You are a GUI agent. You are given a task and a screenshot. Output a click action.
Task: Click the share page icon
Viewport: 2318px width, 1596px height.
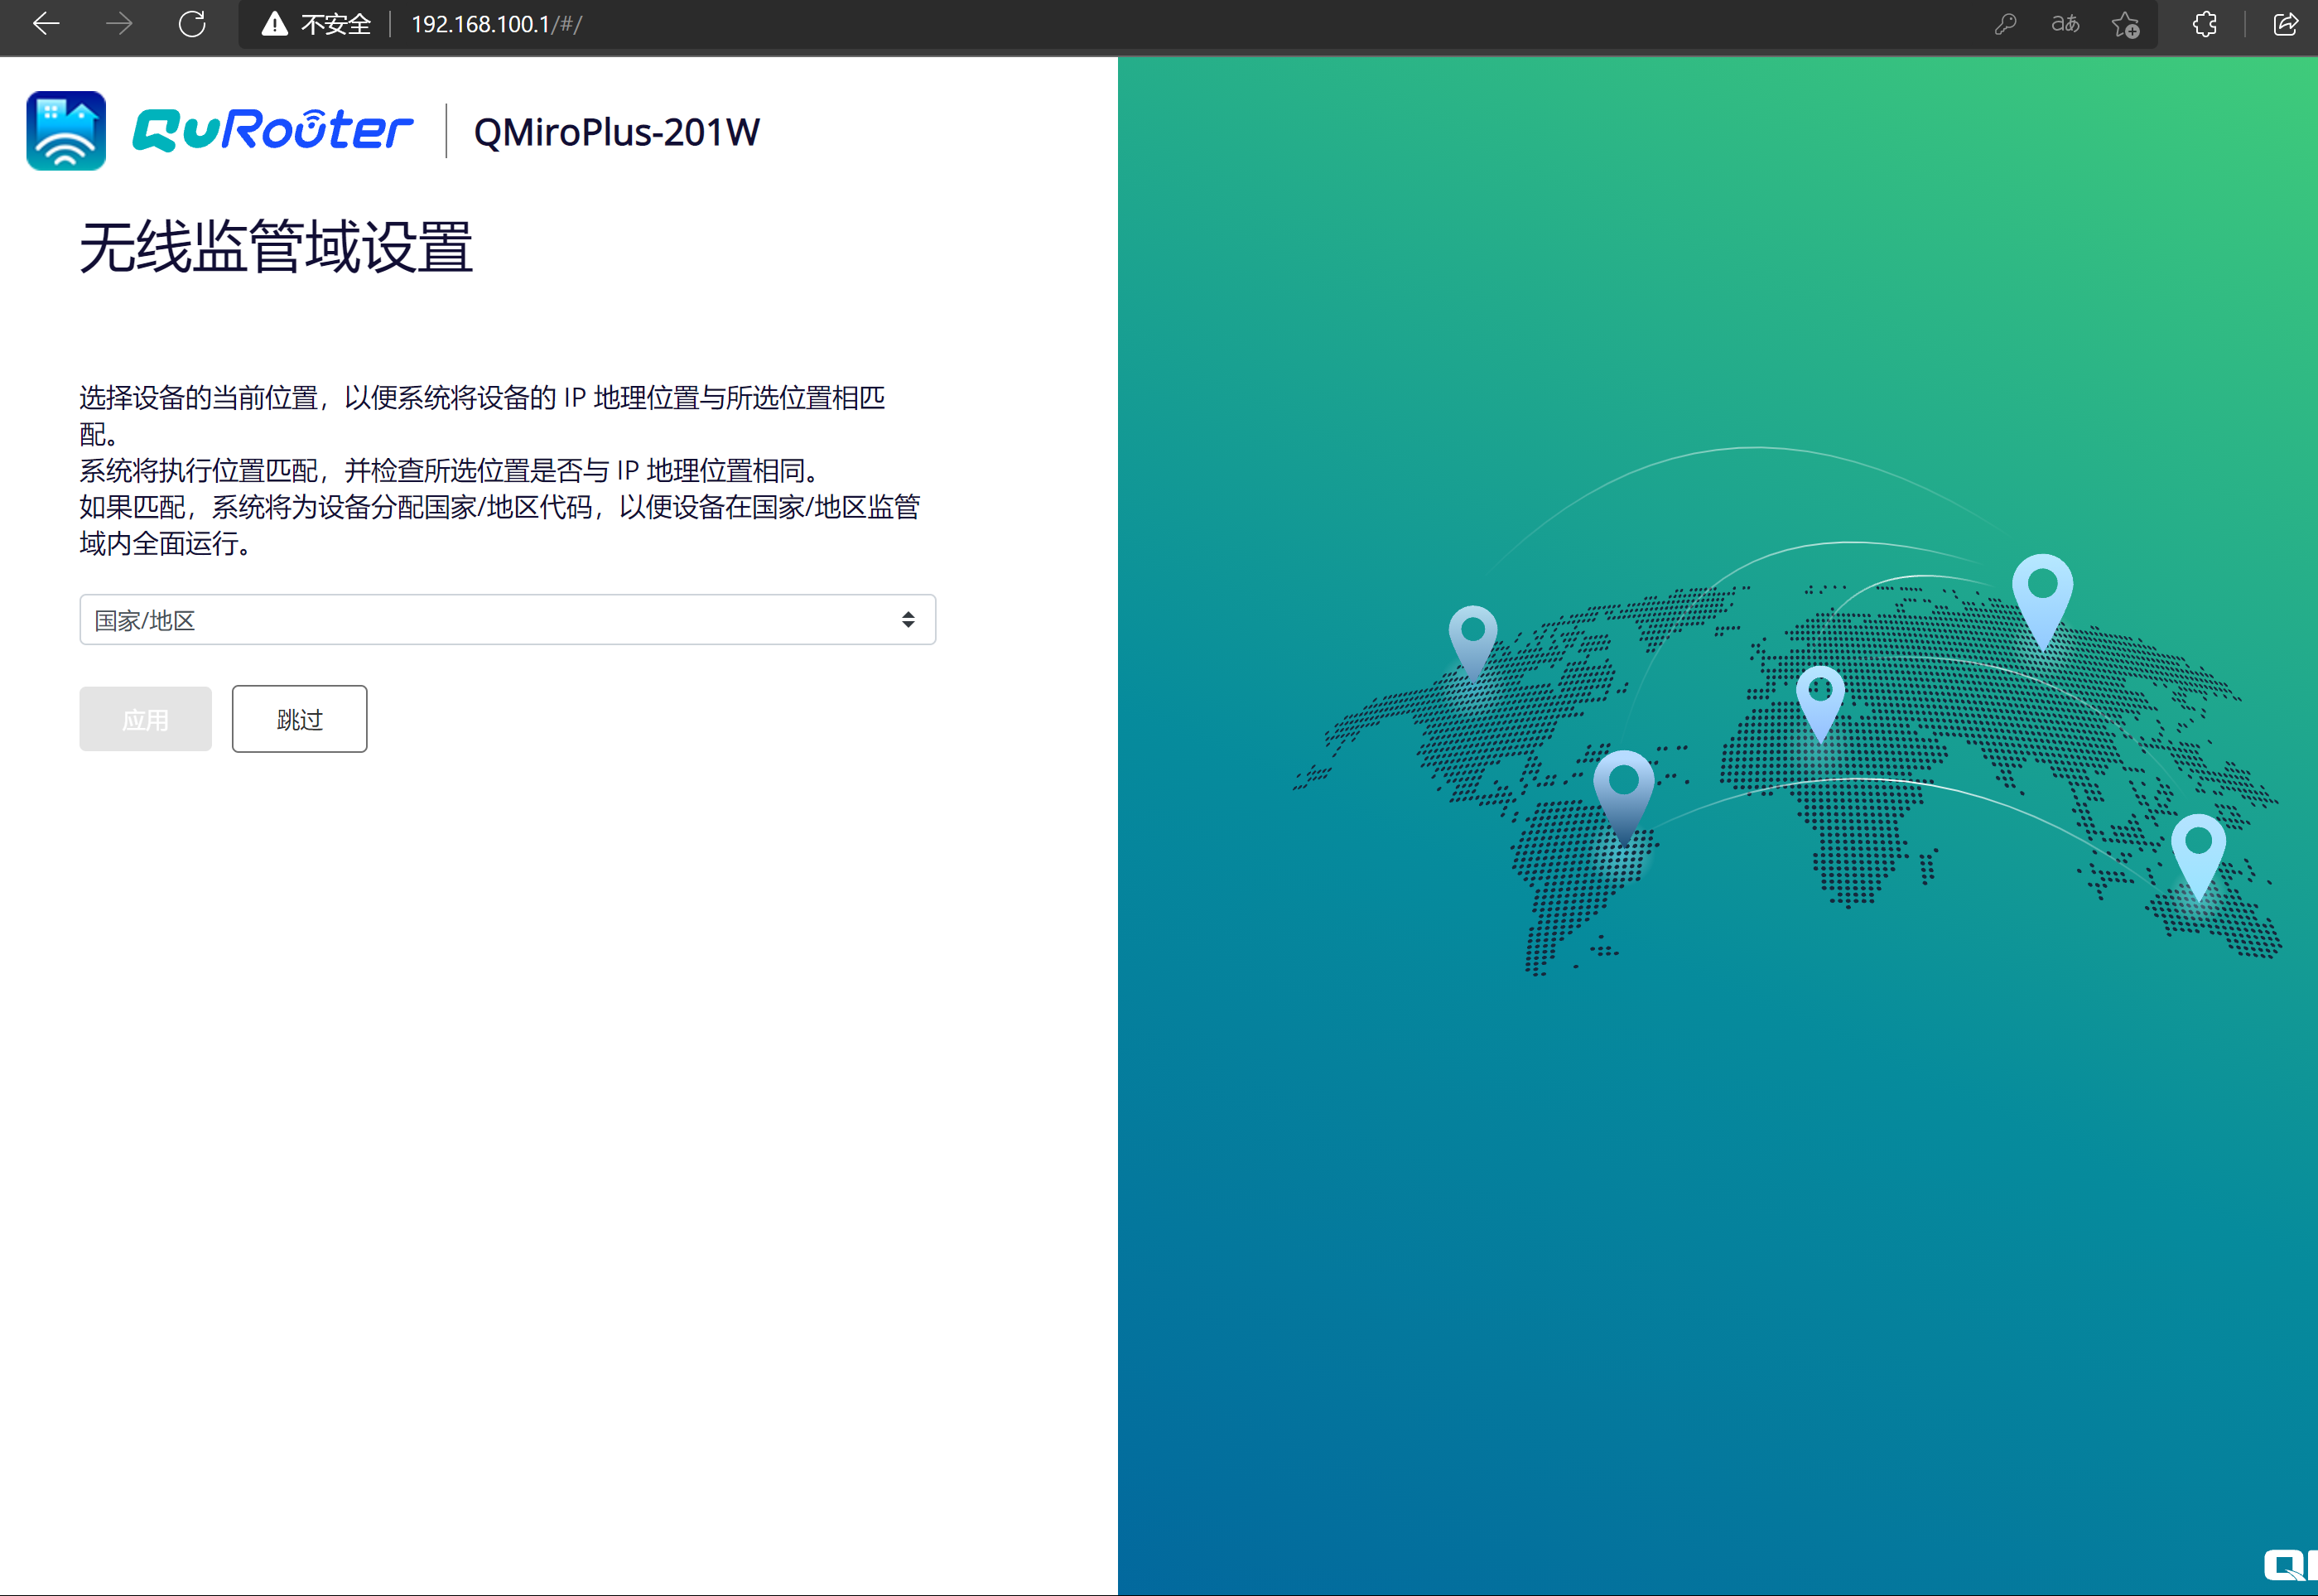tap(2285, 24)
